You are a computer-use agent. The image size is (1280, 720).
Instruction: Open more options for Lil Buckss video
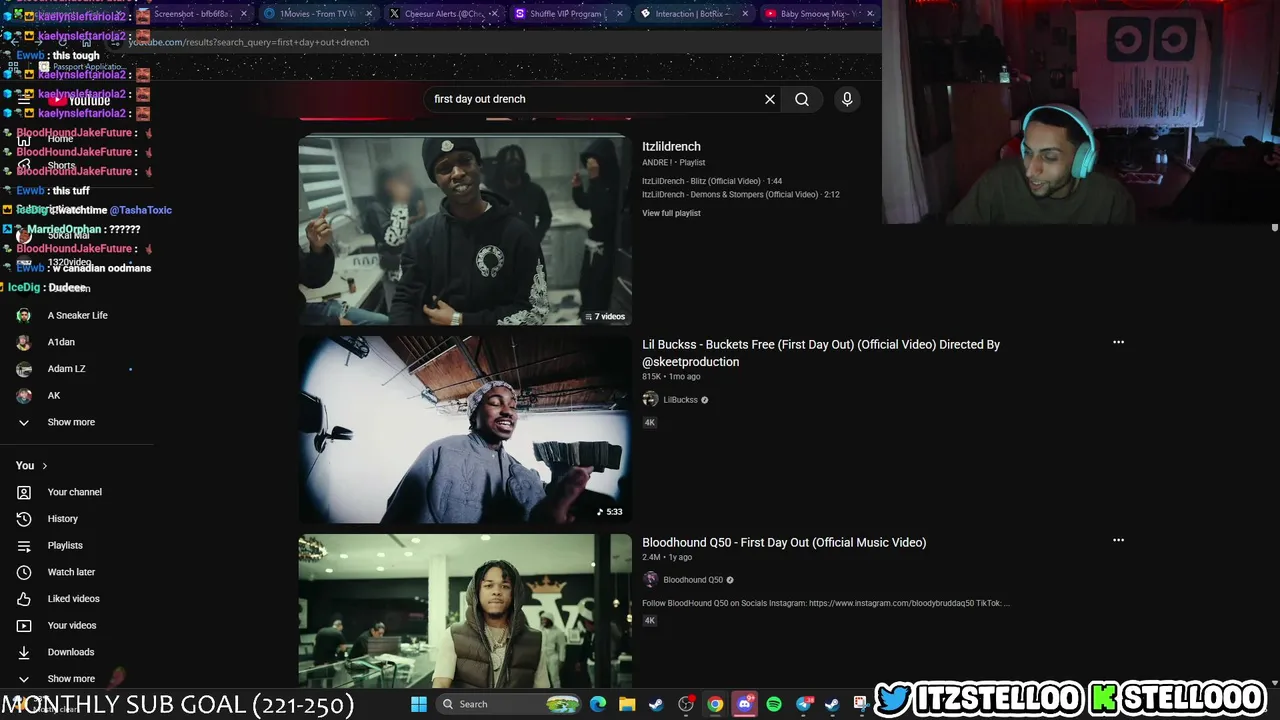1118,342
